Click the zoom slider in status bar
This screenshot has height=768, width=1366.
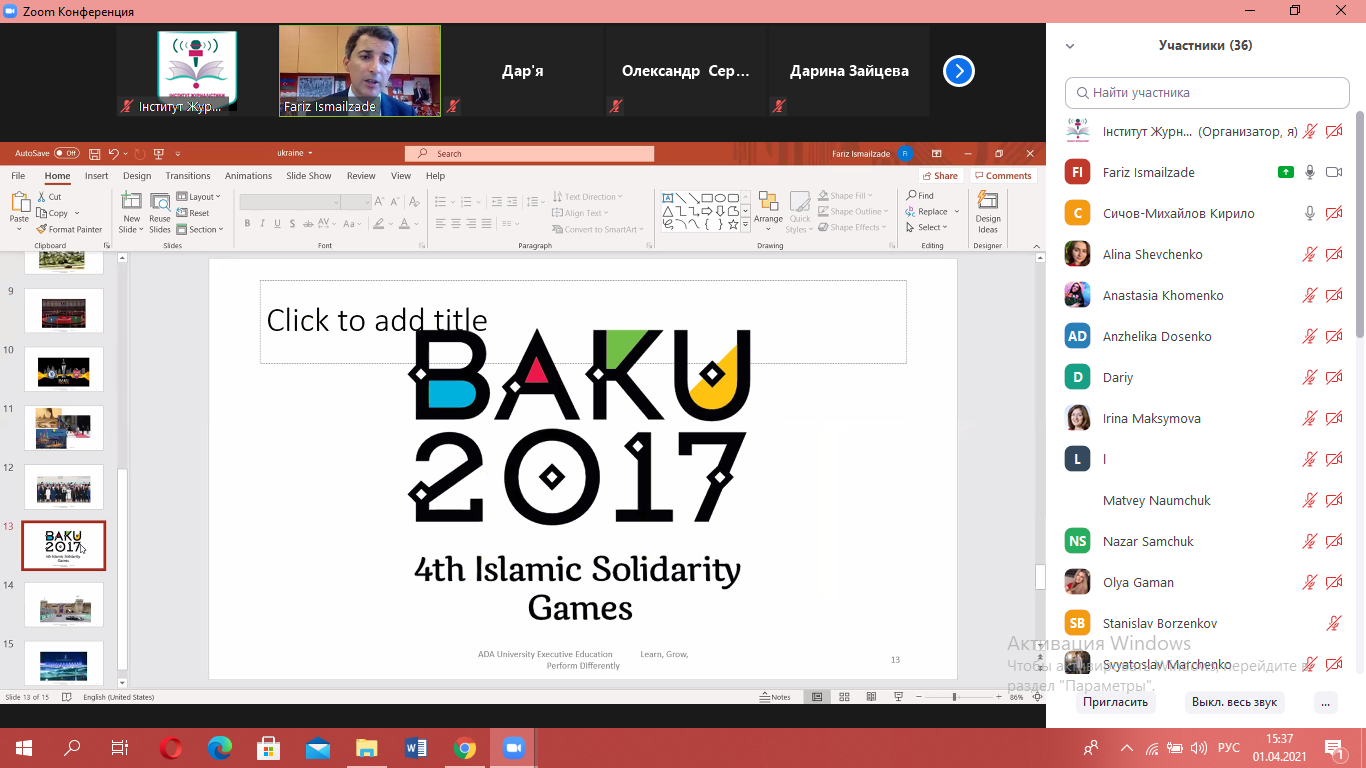(x=954, y=697)
